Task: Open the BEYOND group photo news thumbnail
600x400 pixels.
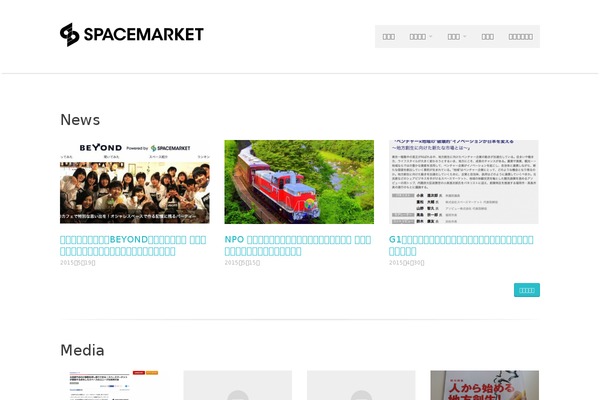Action: coord(135,182)
